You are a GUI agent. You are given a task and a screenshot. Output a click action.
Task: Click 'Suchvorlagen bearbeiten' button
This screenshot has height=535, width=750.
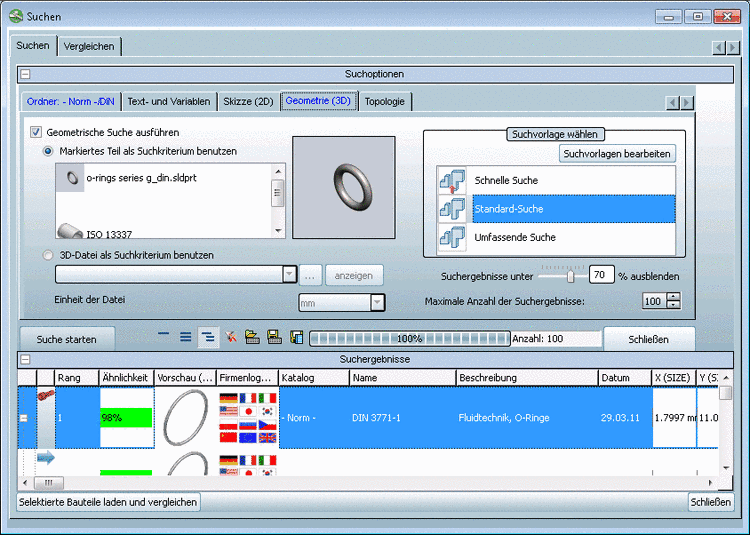click(617, 154)
